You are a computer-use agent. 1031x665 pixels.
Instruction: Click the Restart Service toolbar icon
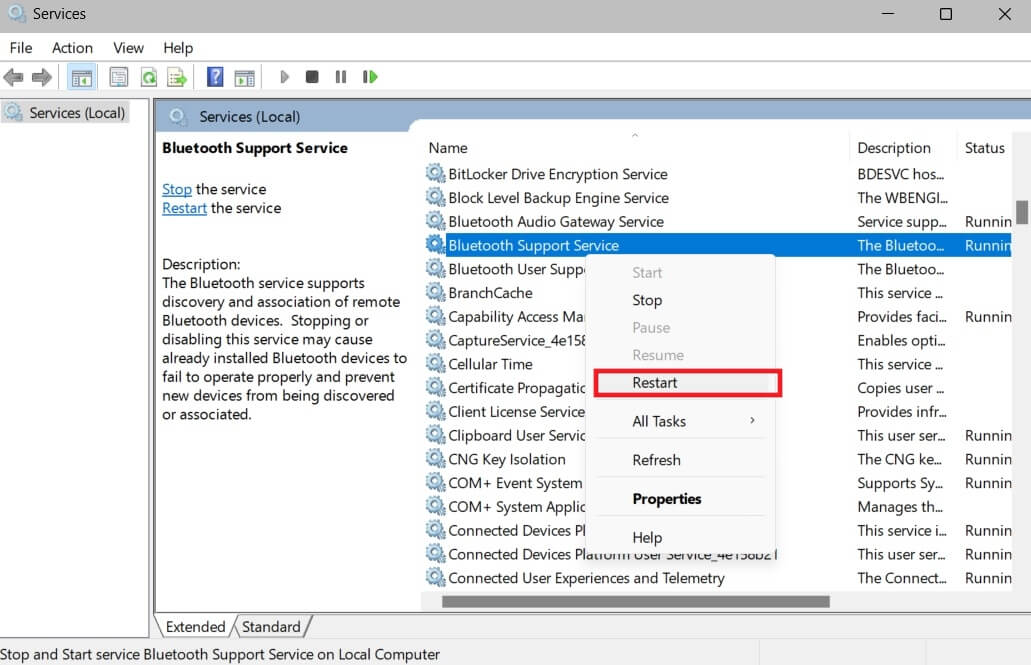tap(368, 77)
